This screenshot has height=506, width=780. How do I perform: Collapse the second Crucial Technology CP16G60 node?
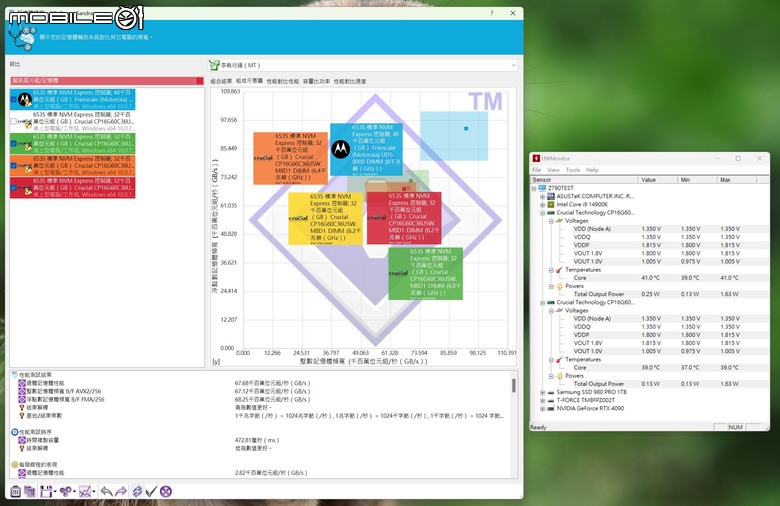(542, 303)
